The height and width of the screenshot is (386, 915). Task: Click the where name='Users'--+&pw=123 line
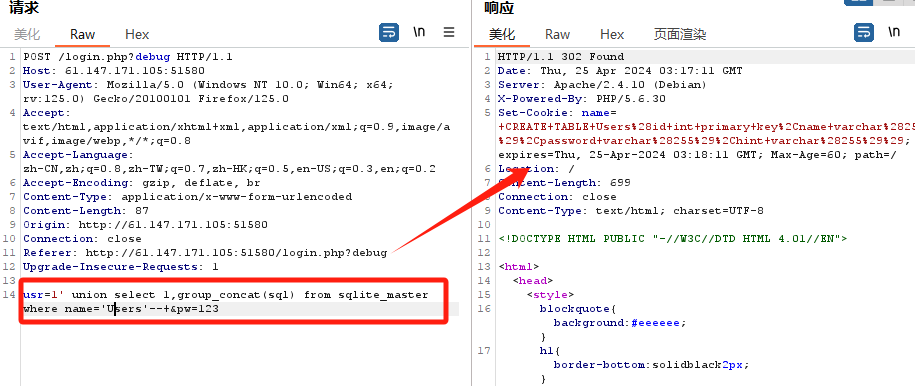[121, 309]
